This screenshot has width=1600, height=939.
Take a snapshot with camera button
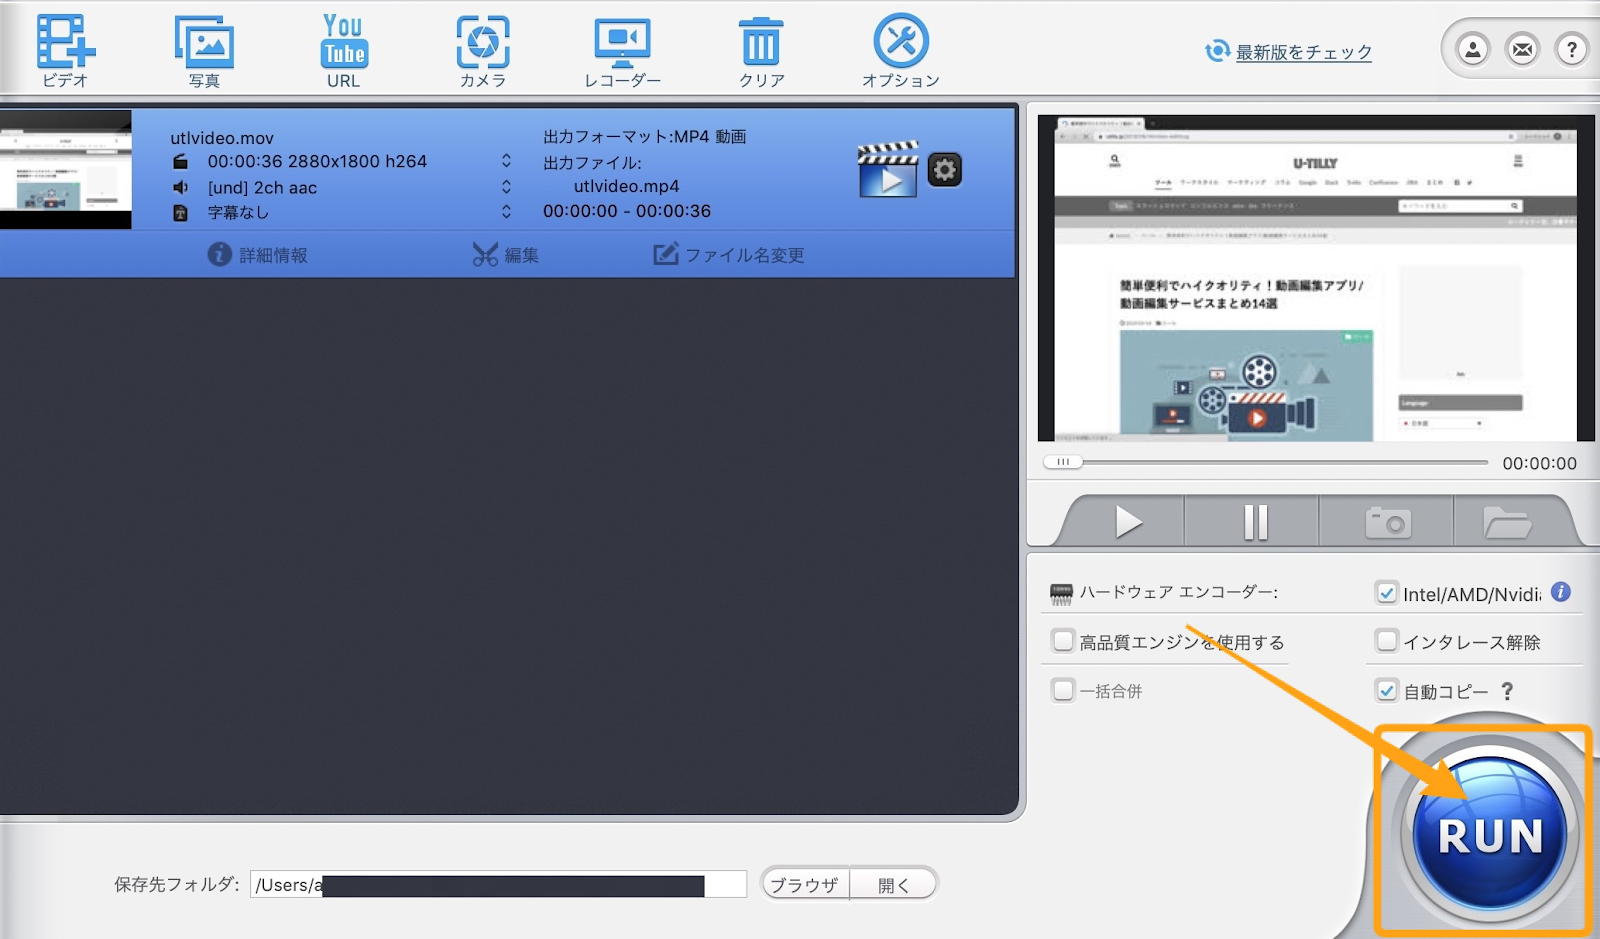click(x=1388, y=522)
